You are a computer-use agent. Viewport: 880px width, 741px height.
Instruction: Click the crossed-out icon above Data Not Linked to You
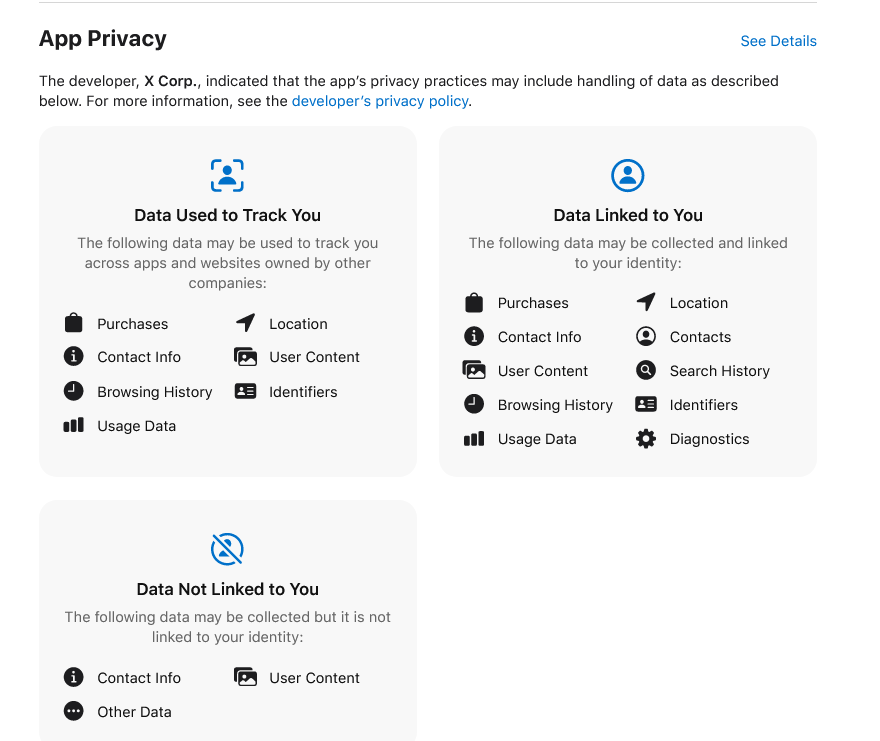coord(227,549)
